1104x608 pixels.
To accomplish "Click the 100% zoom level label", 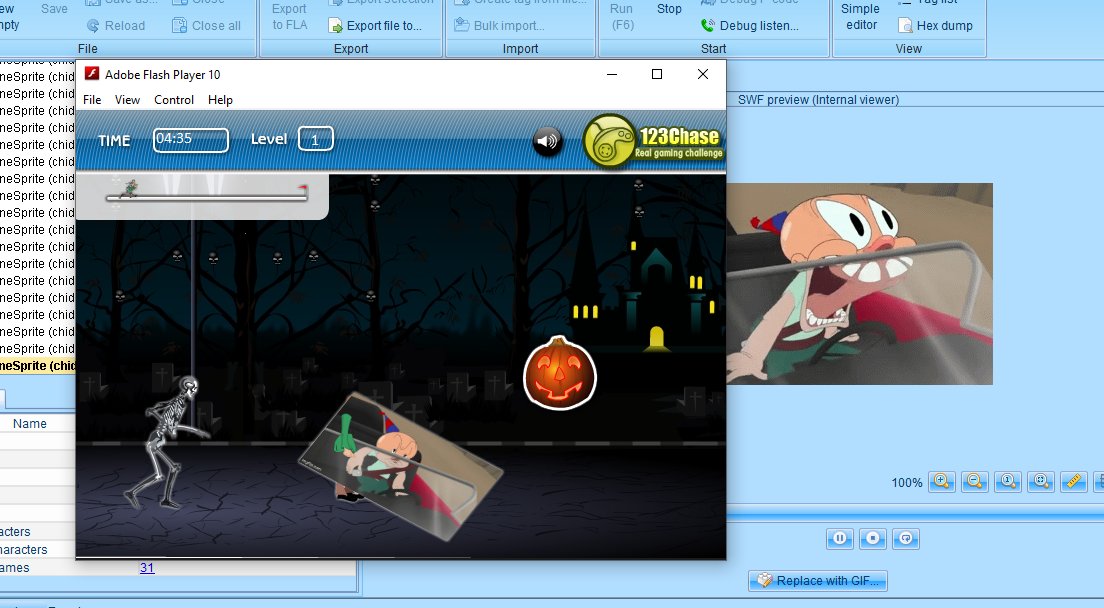I will point(907,483).
